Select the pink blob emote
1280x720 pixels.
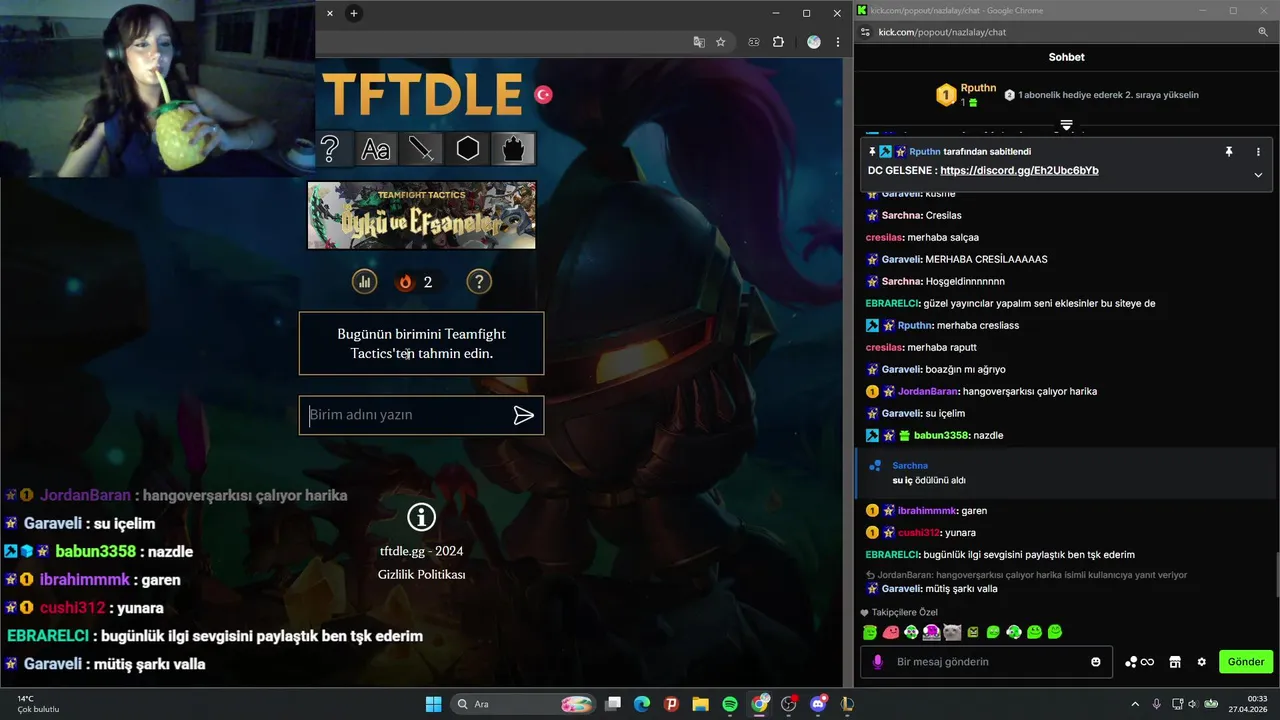pyautogui.click(x=891, y=632)
